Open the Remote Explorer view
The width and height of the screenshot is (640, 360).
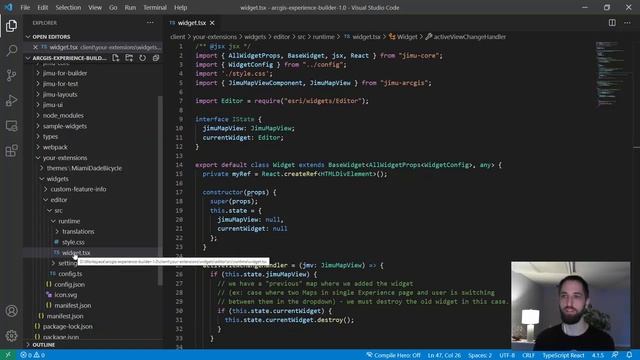pos(11,126)
